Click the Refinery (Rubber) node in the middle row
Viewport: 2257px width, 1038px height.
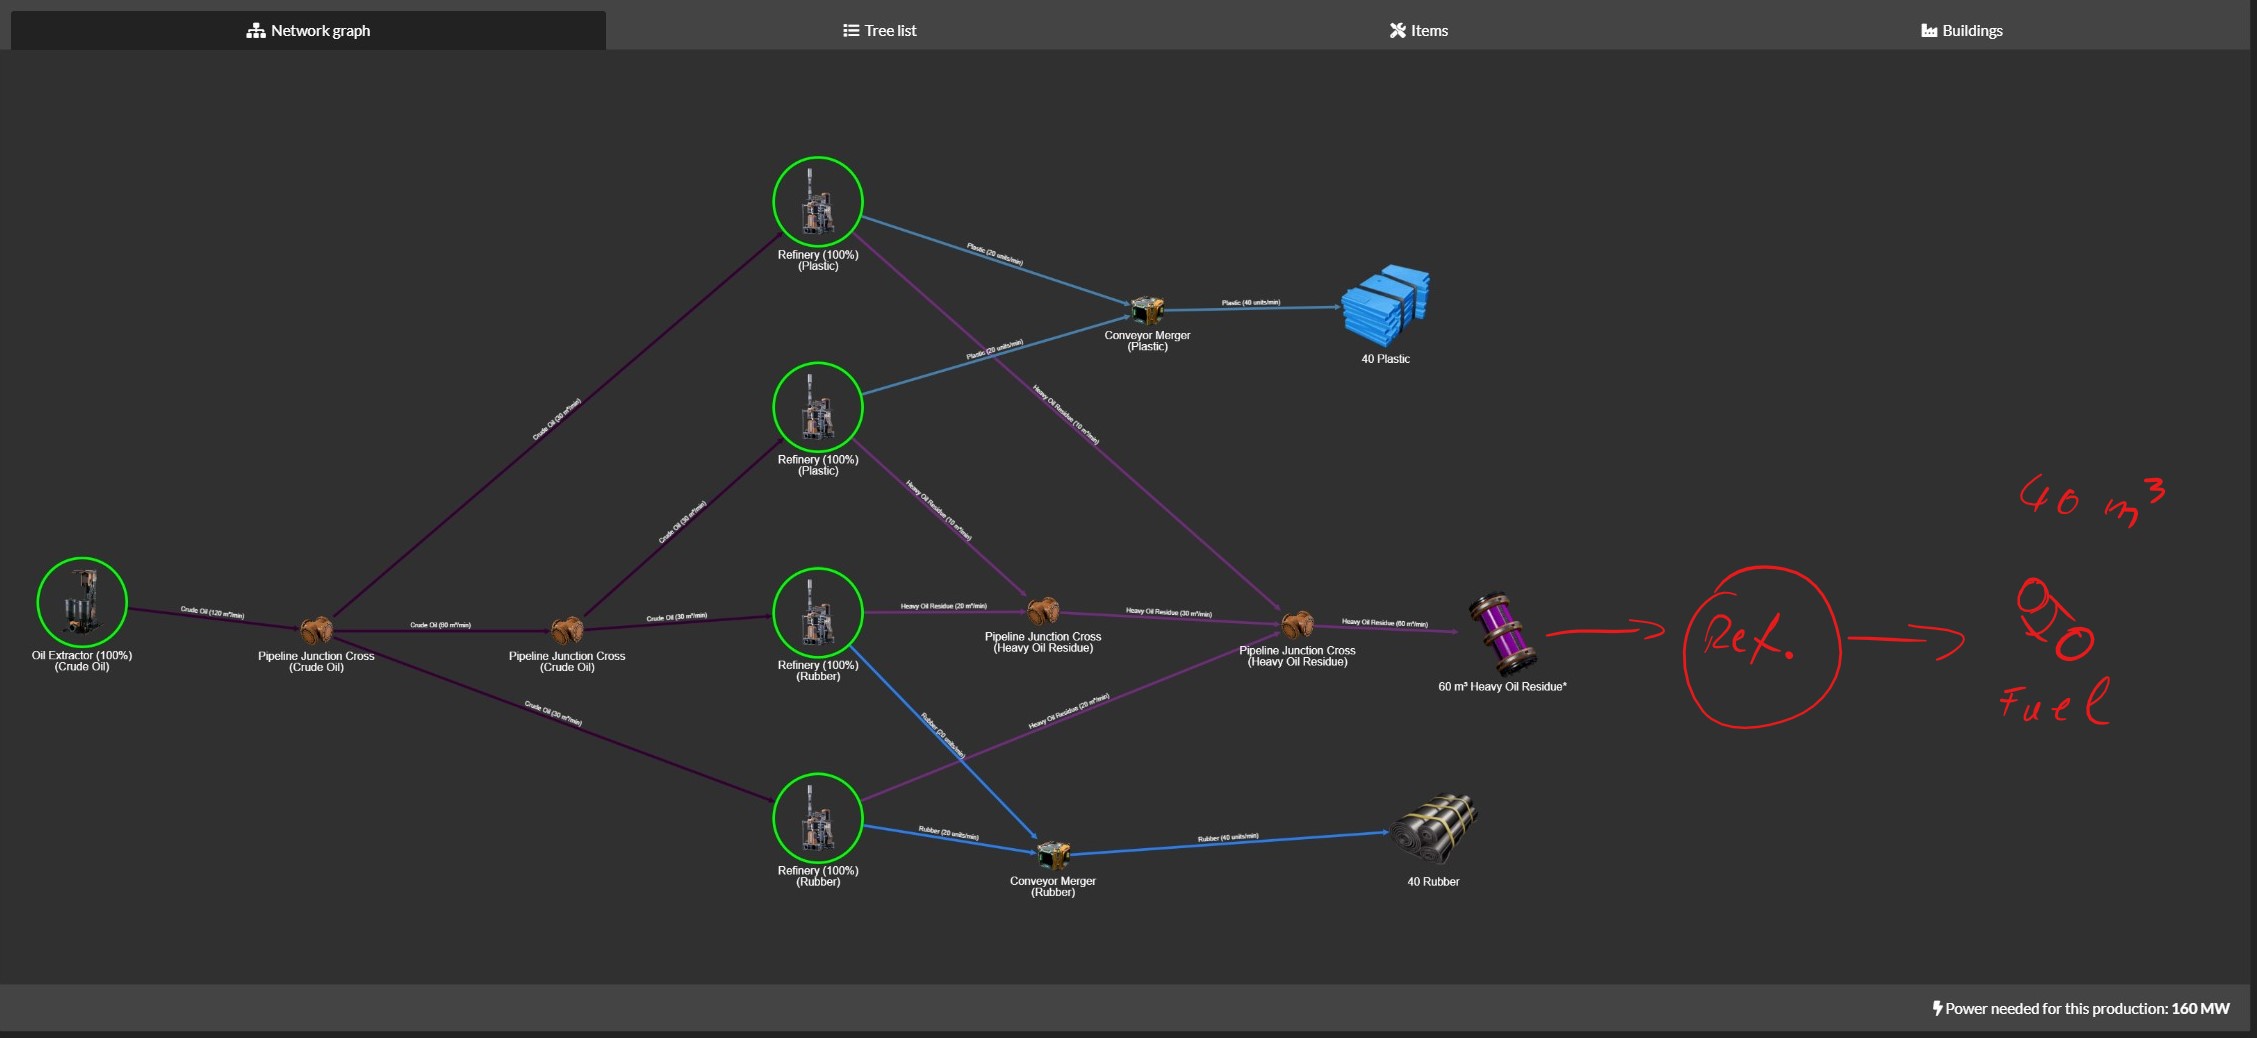click(817, 612)
